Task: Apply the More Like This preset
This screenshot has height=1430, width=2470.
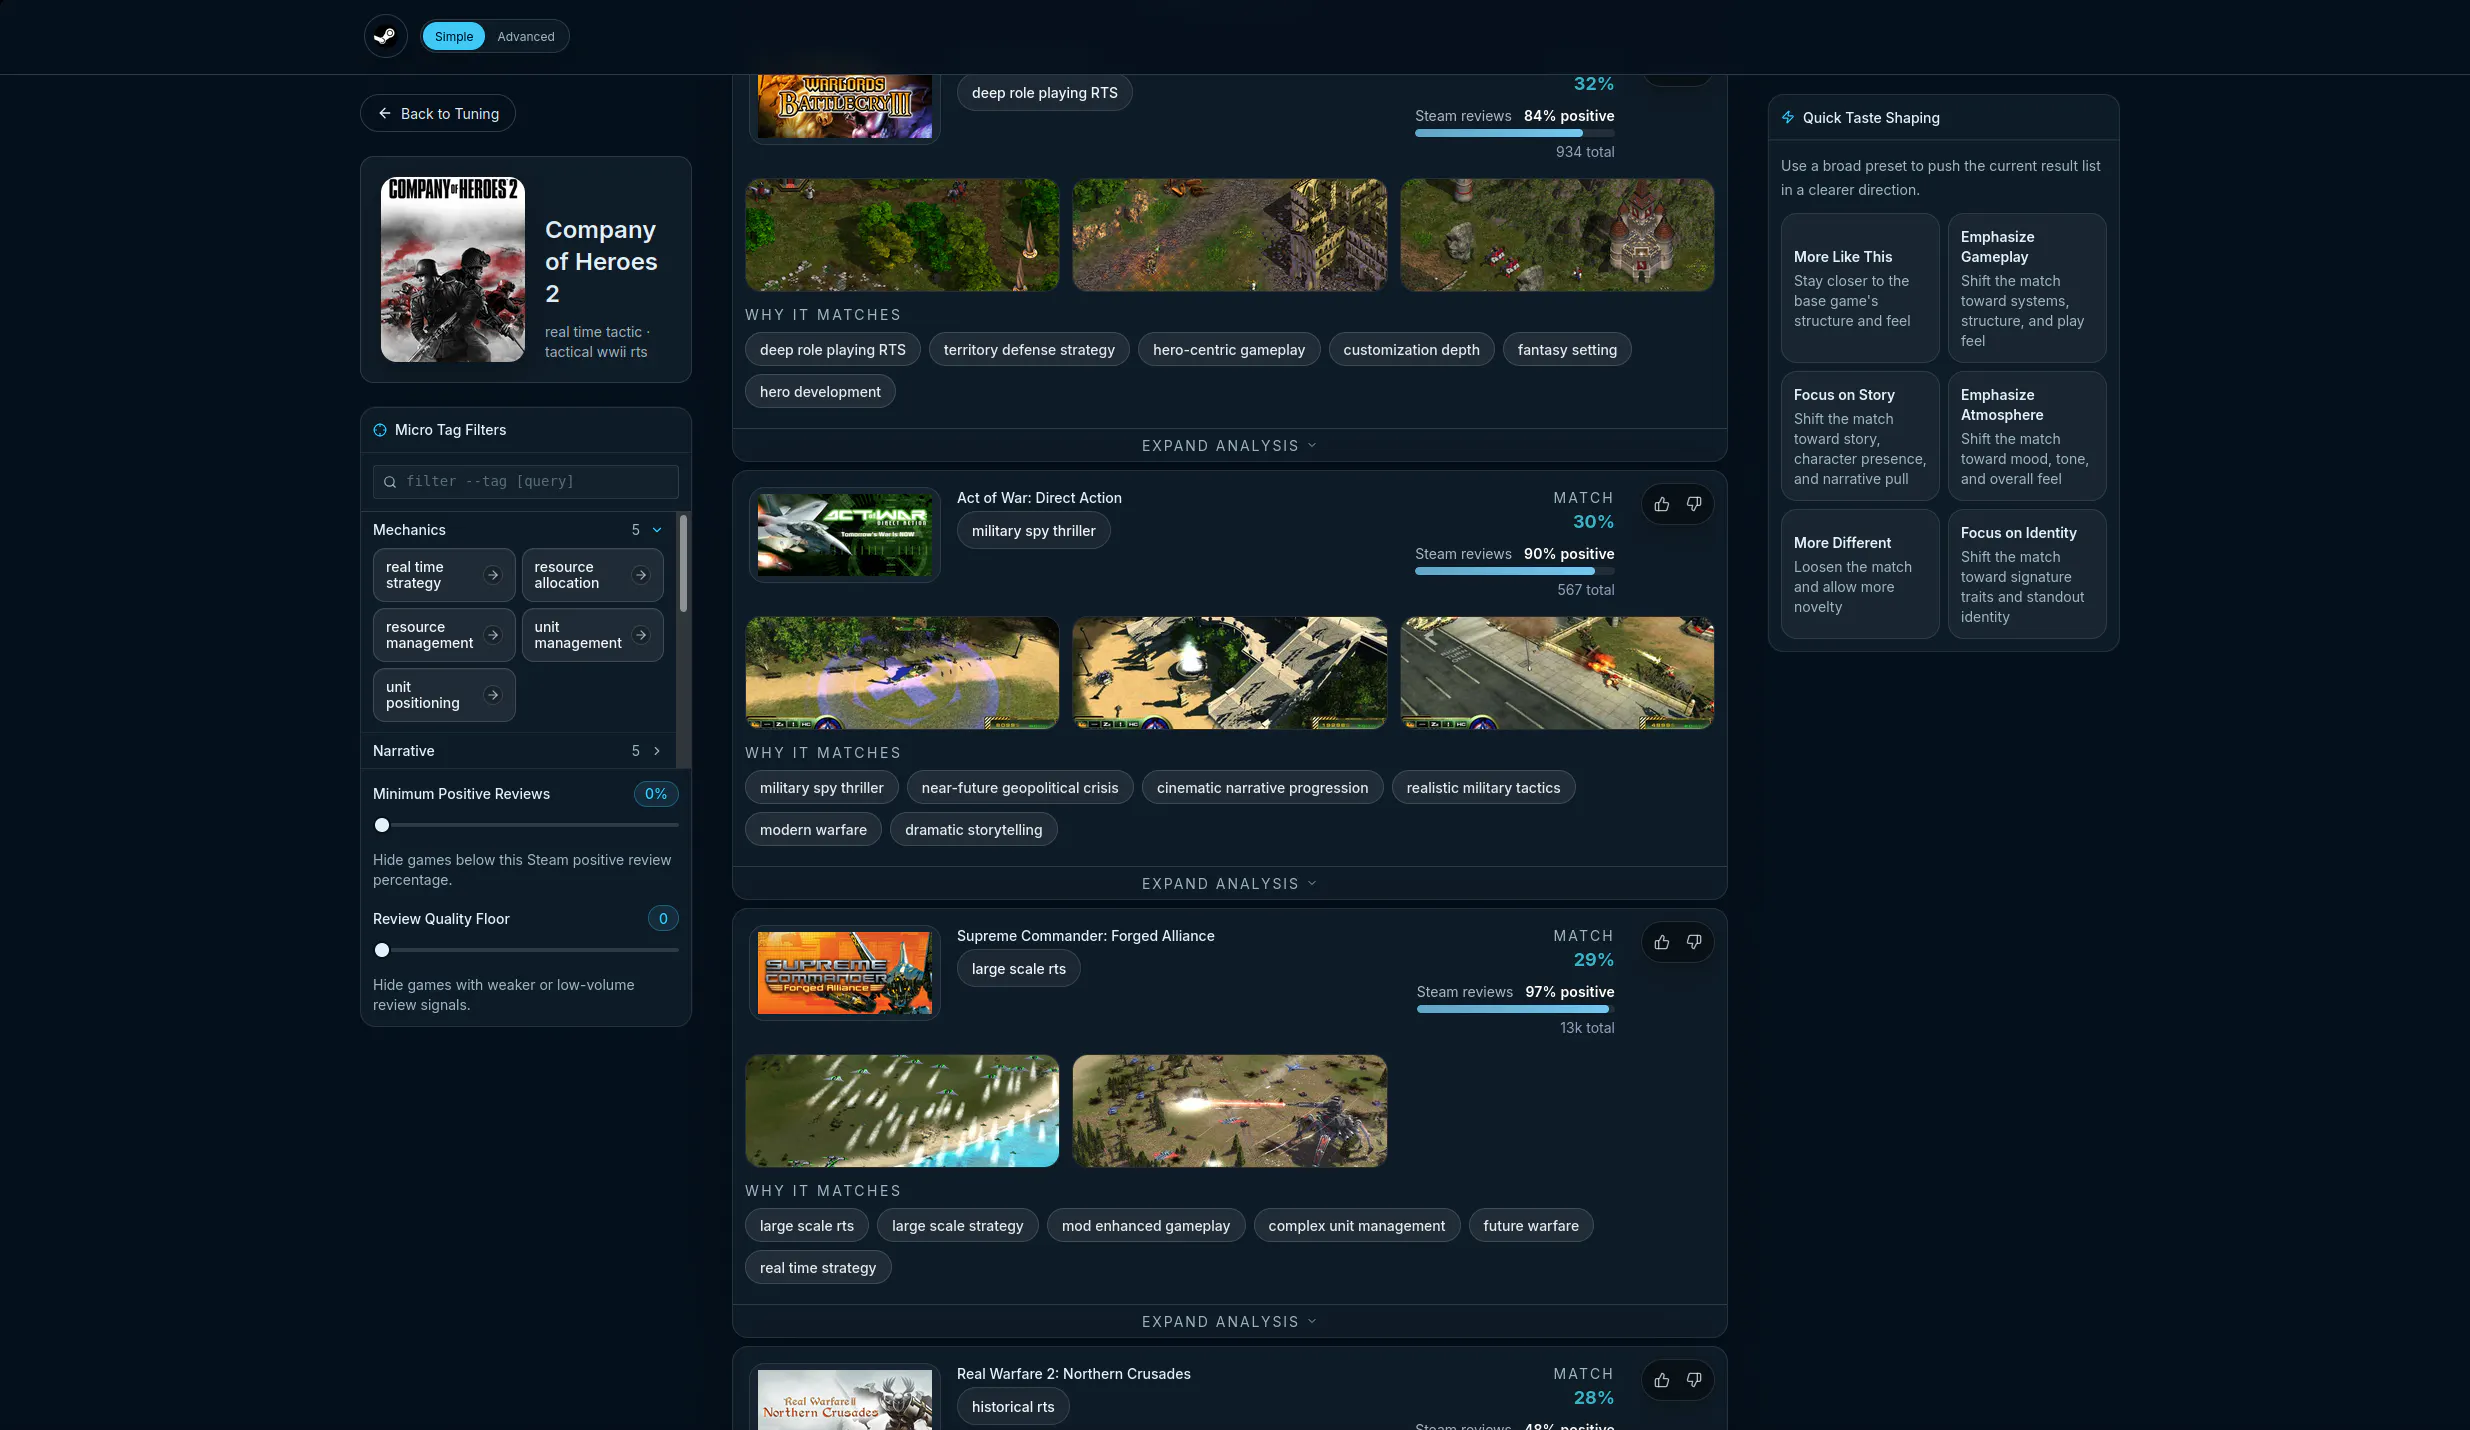Action: point(1860,288)
